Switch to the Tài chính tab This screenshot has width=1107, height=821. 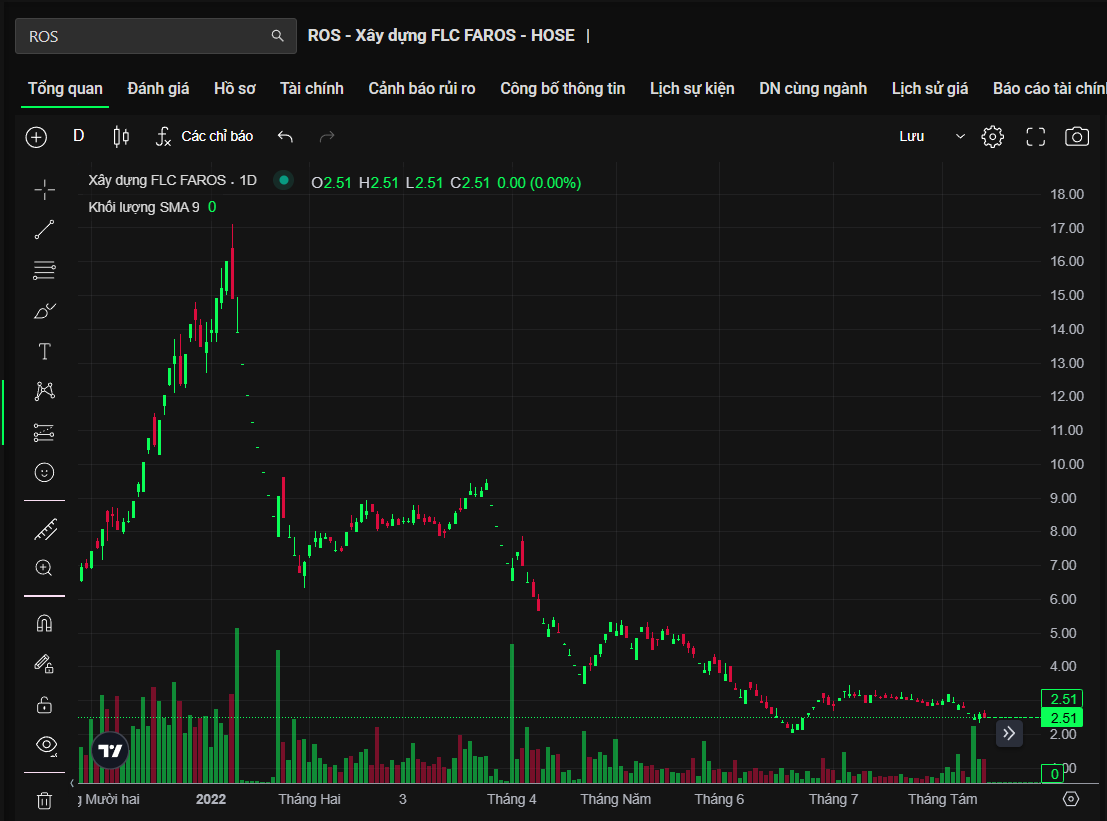[311, 88]
